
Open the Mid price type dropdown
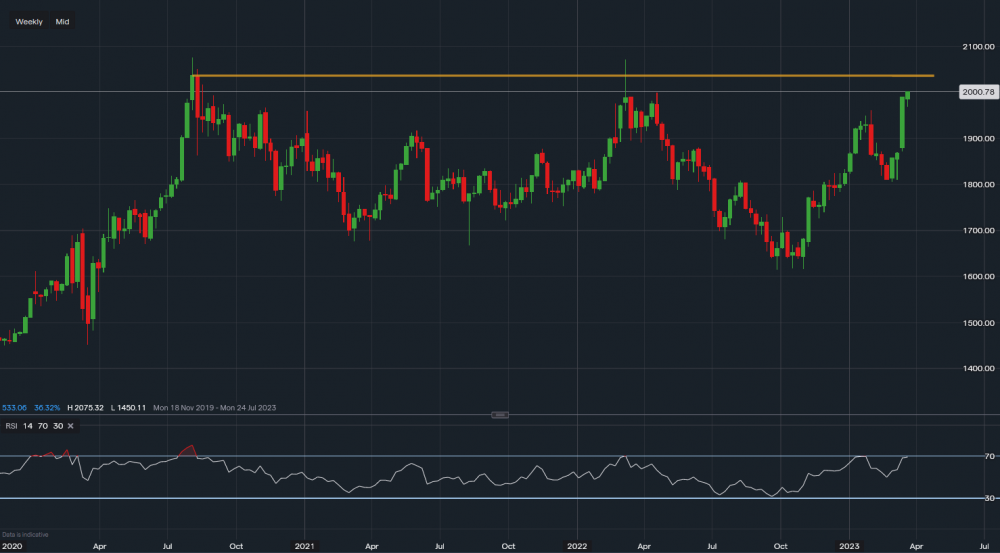[x=62, y=21]
